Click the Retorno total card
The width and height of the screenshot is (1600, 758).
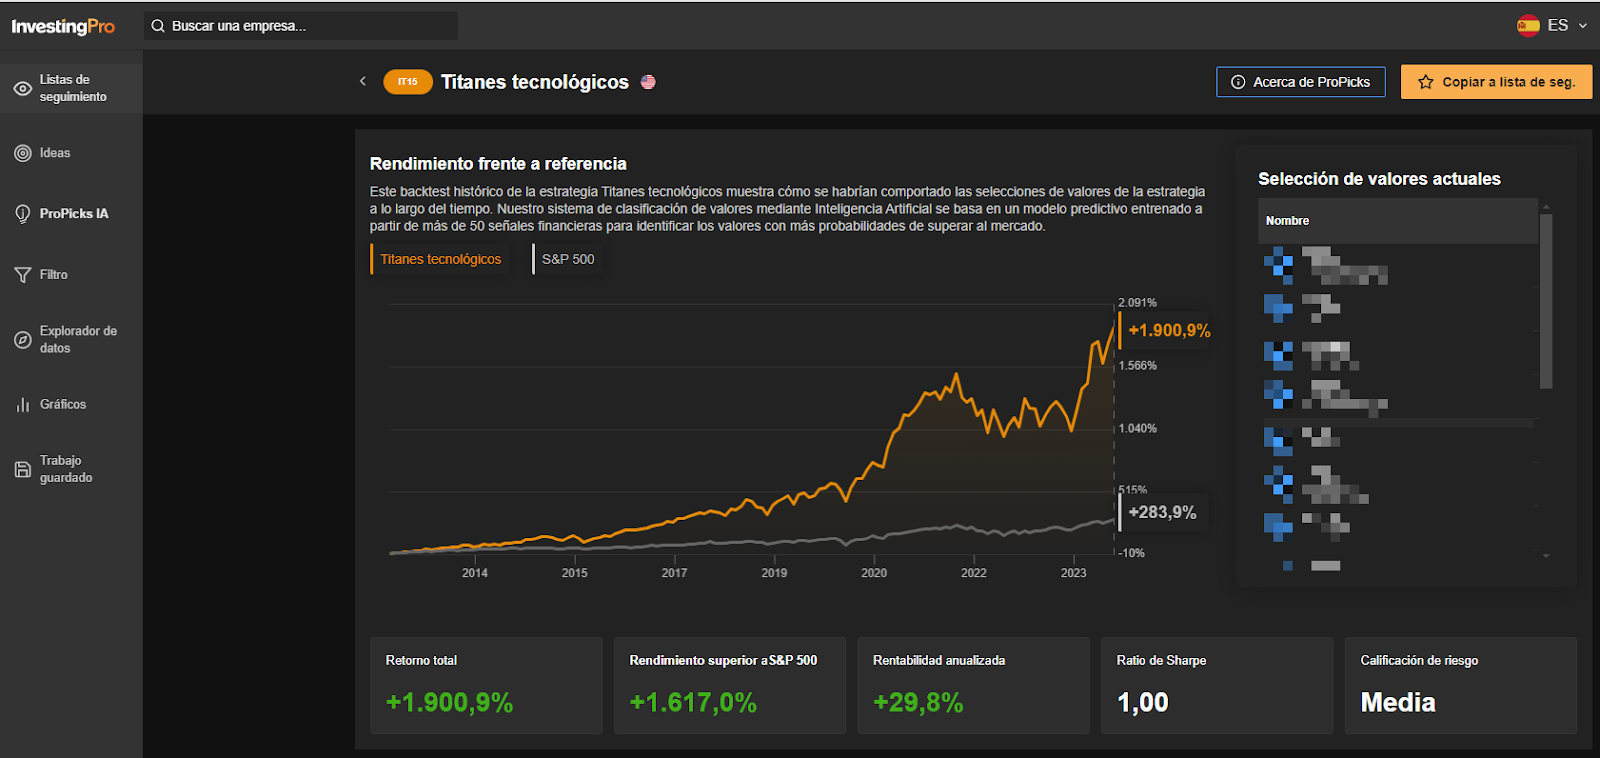coord(486,686)
